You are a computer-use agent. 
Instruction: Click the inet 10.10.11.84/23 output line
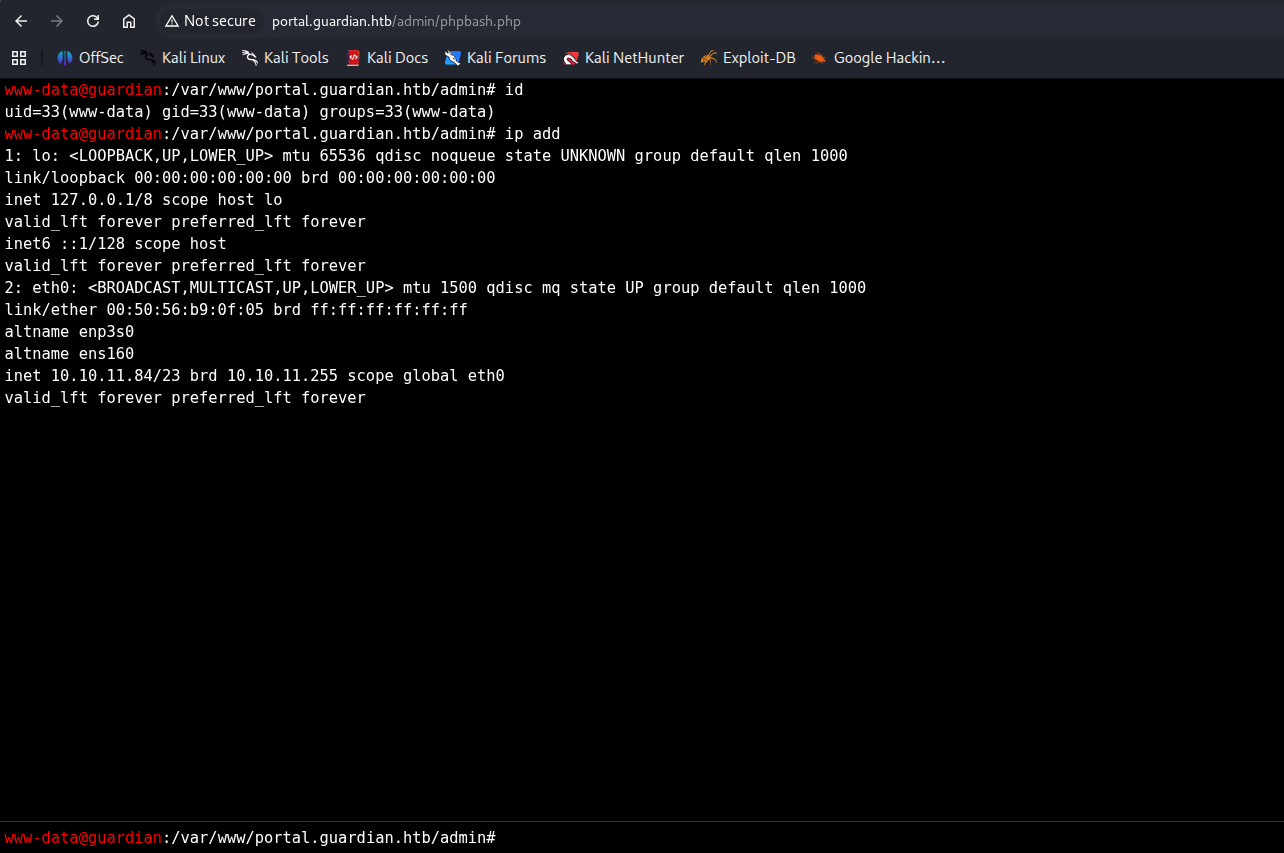(254, 376)
